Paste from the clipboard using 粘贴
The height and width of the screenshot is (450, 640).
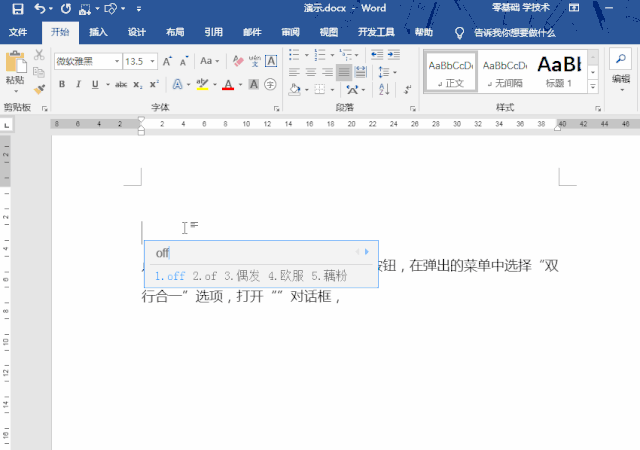pyautogui.click(x=15, y=70)
